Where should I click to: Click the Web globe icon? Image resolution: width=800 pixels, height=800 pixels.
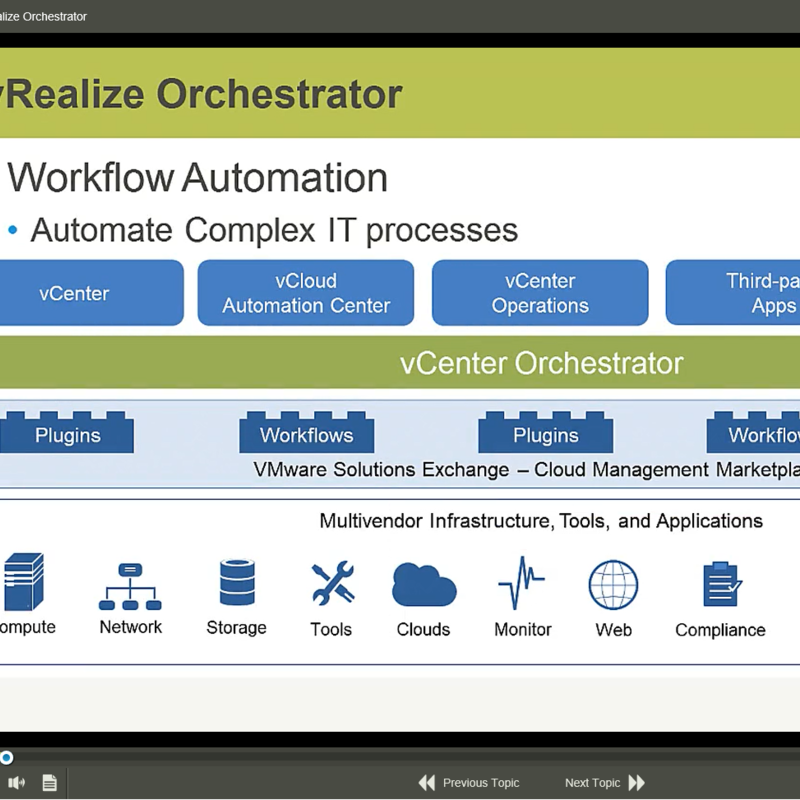click(613, 585)
